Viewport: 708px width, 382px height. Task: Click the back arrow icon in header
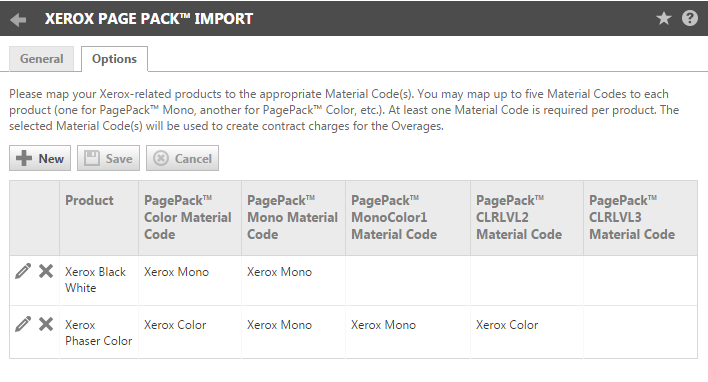pos(18,19)
